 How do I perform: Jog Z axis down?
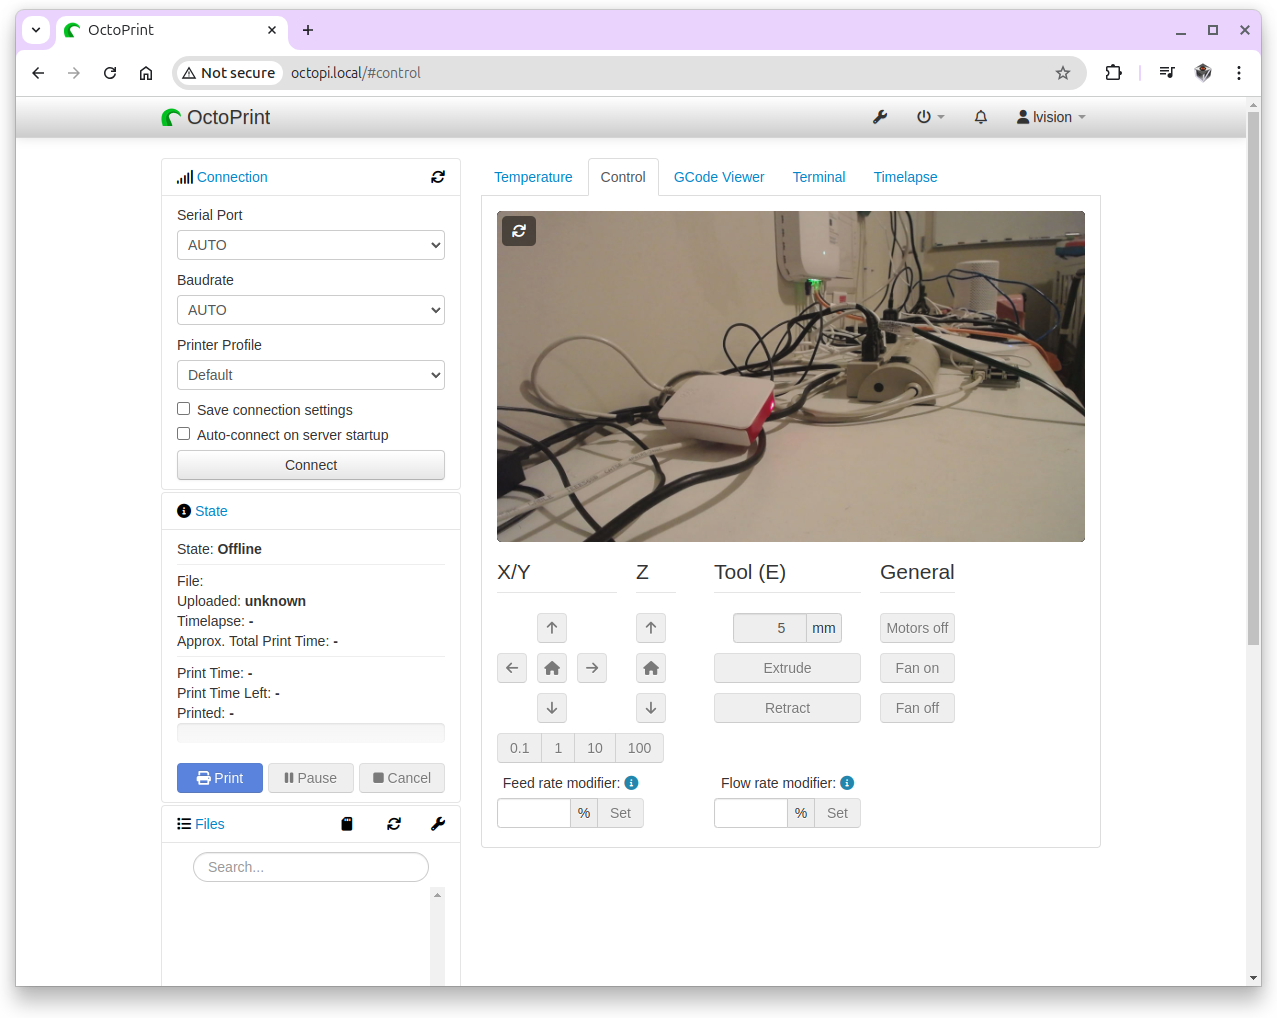(x=651, y=708)
